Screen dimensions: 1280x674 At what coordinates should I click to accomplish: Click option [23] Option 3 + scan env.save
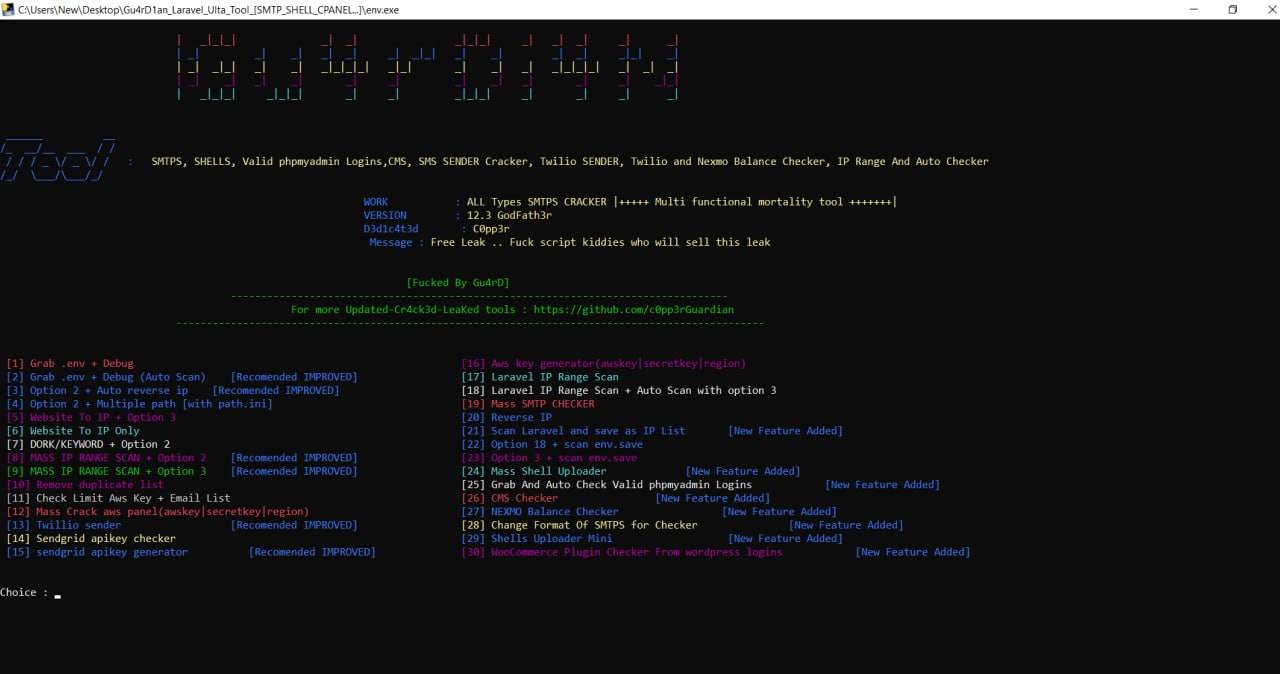549,458
